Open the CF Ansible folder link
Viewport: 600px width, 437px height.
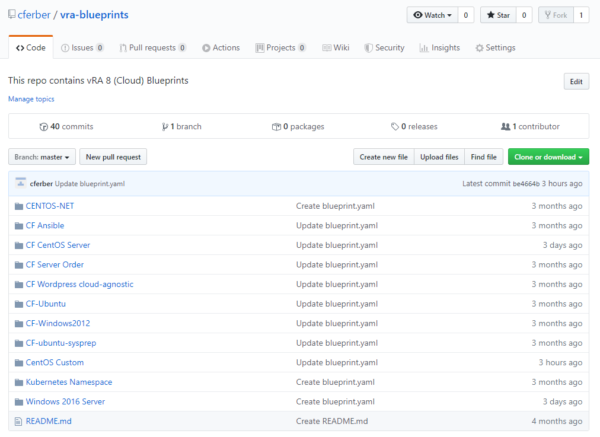click(45, 225)
